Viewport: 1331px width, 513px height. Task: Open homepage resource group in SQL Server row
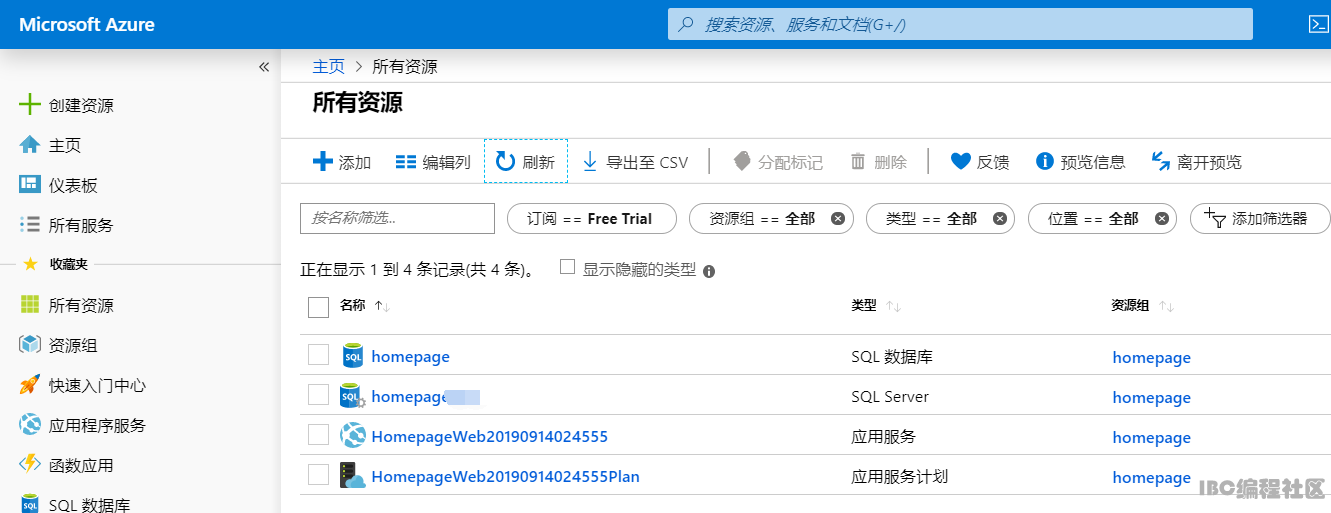[1151, 397]
